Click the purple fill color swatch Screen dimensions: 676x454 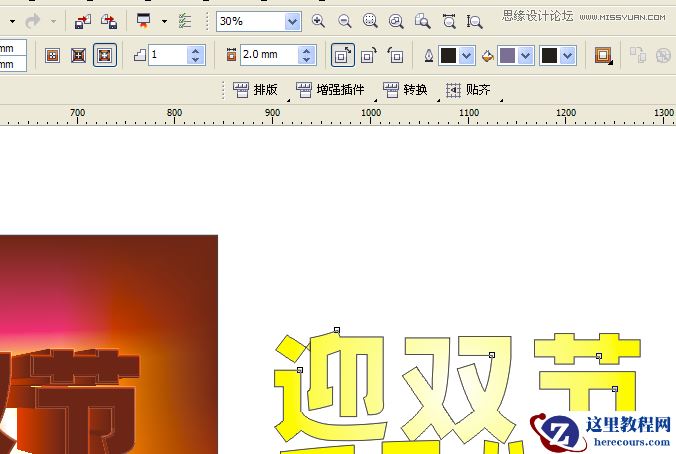[x=507, y=55]
